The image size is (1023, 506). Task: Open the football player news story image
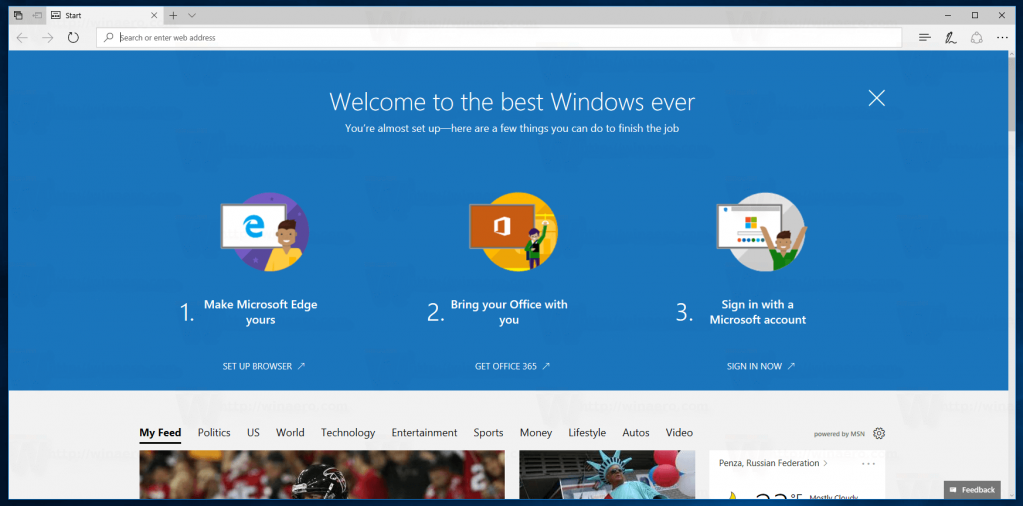coord(322,474)
